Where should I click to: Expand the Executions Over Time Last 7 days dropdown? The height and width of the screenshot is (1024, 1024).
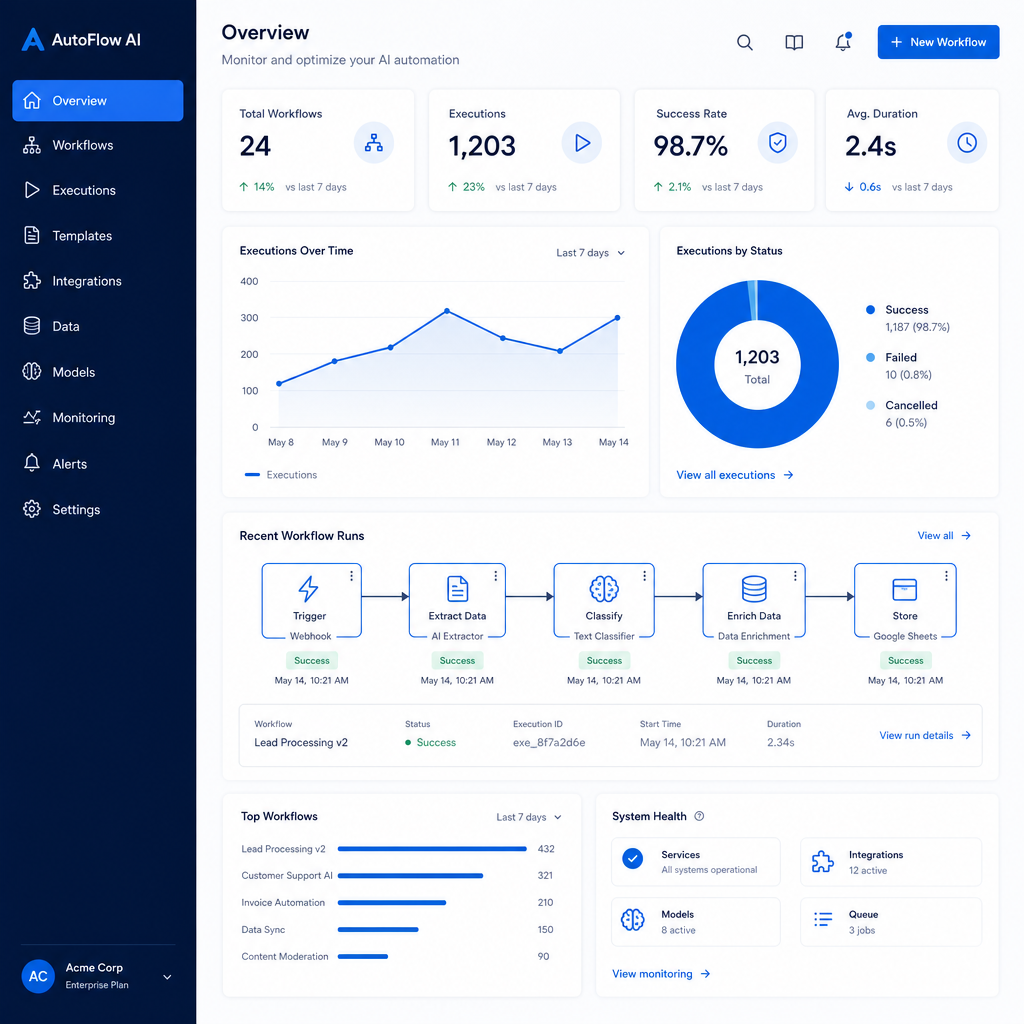click(590, 253)
